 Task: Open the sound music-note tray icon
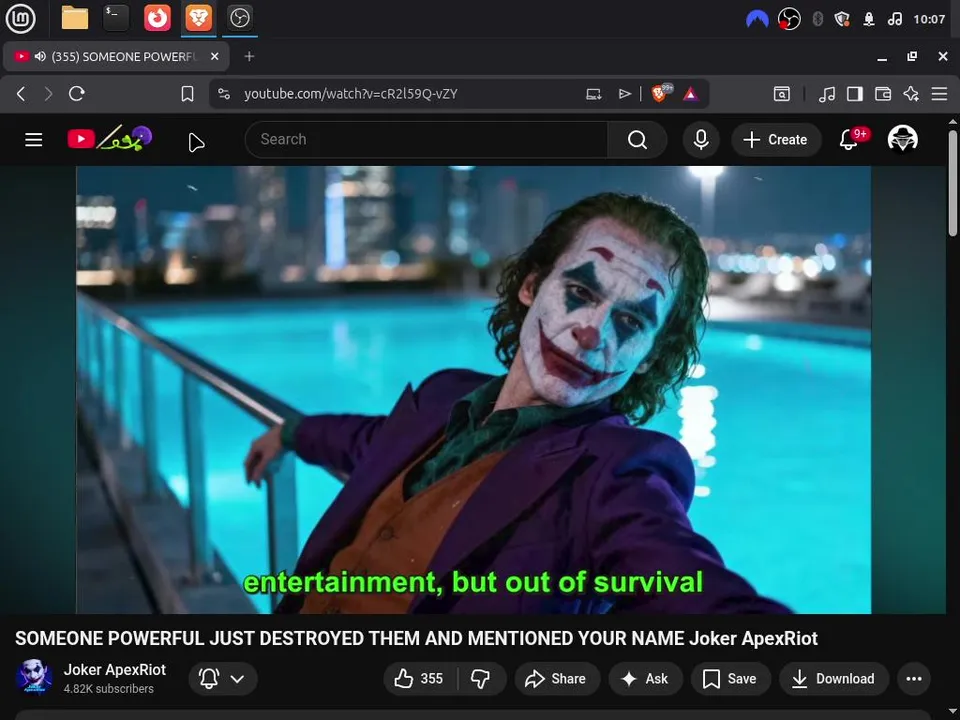(x=894, y=20)
